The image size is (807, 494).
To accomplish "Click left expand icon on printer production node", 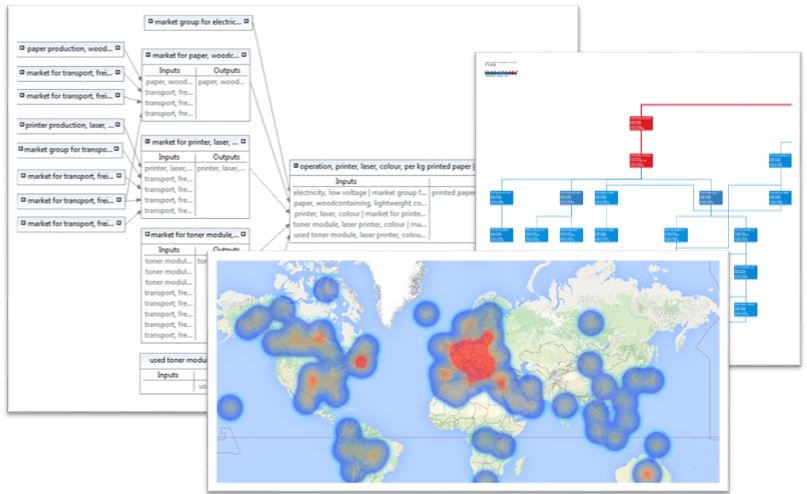I will pyautogui.click(x=24, y=125).
